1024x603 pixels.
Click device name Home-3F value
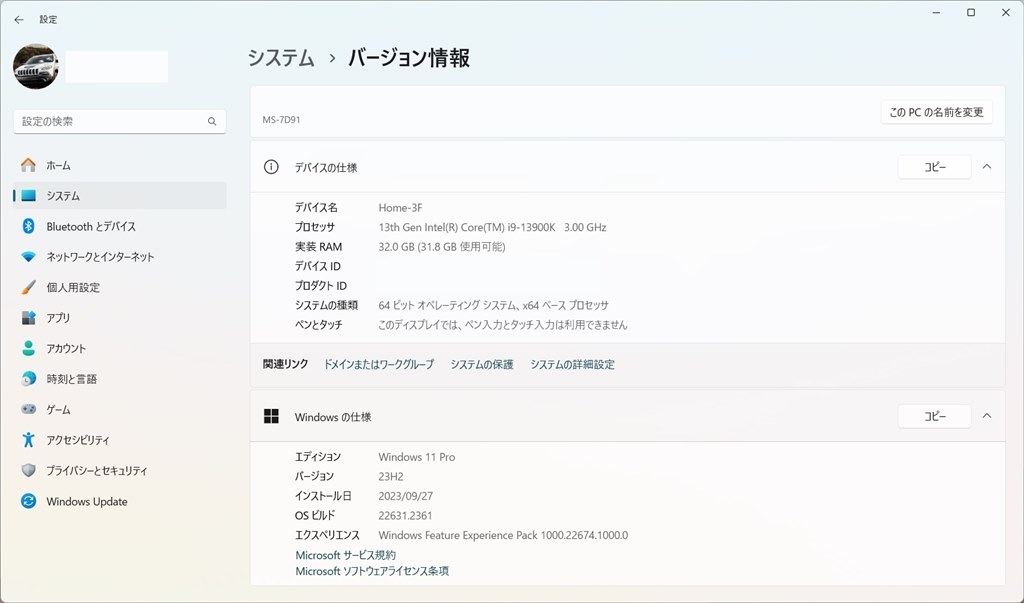tap(400, 208)
